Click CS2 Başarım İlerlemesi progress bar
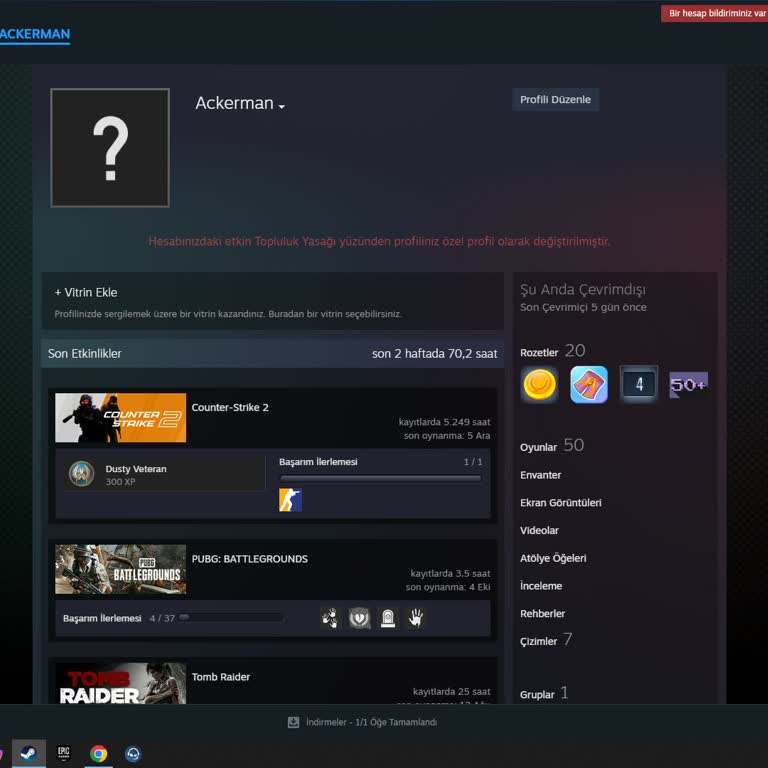This screenshot has height=768, width=768. 381,479
